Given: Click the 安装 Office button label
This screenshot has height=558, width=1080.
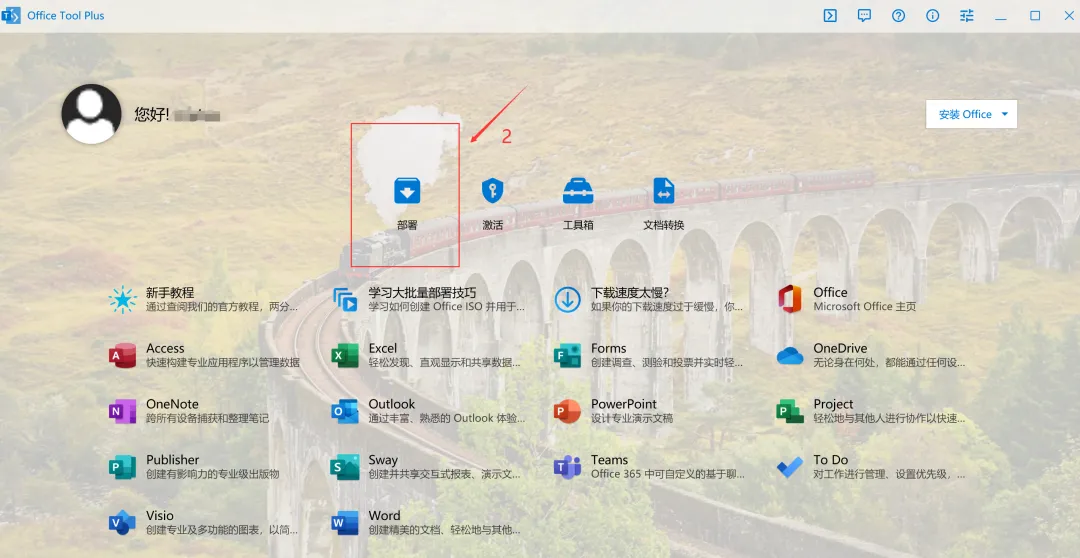Looking at the screenshot, I should (966, 114).
